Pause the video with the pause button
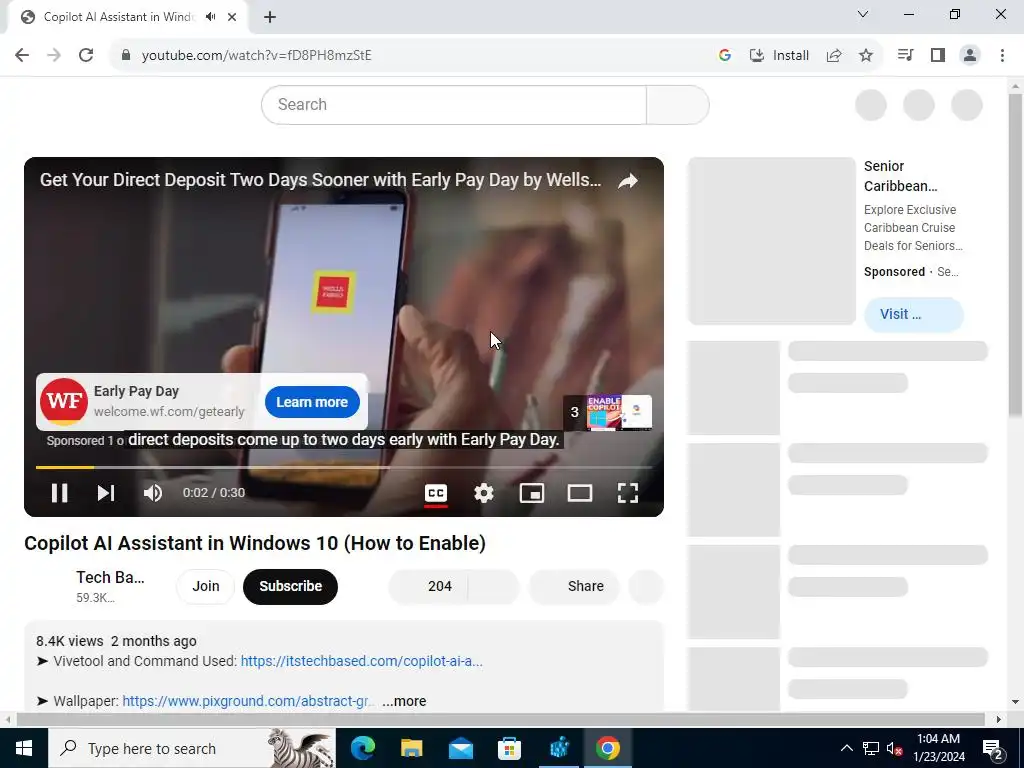Viewport: 1024px width, 768px height. (x=59, y=493)
